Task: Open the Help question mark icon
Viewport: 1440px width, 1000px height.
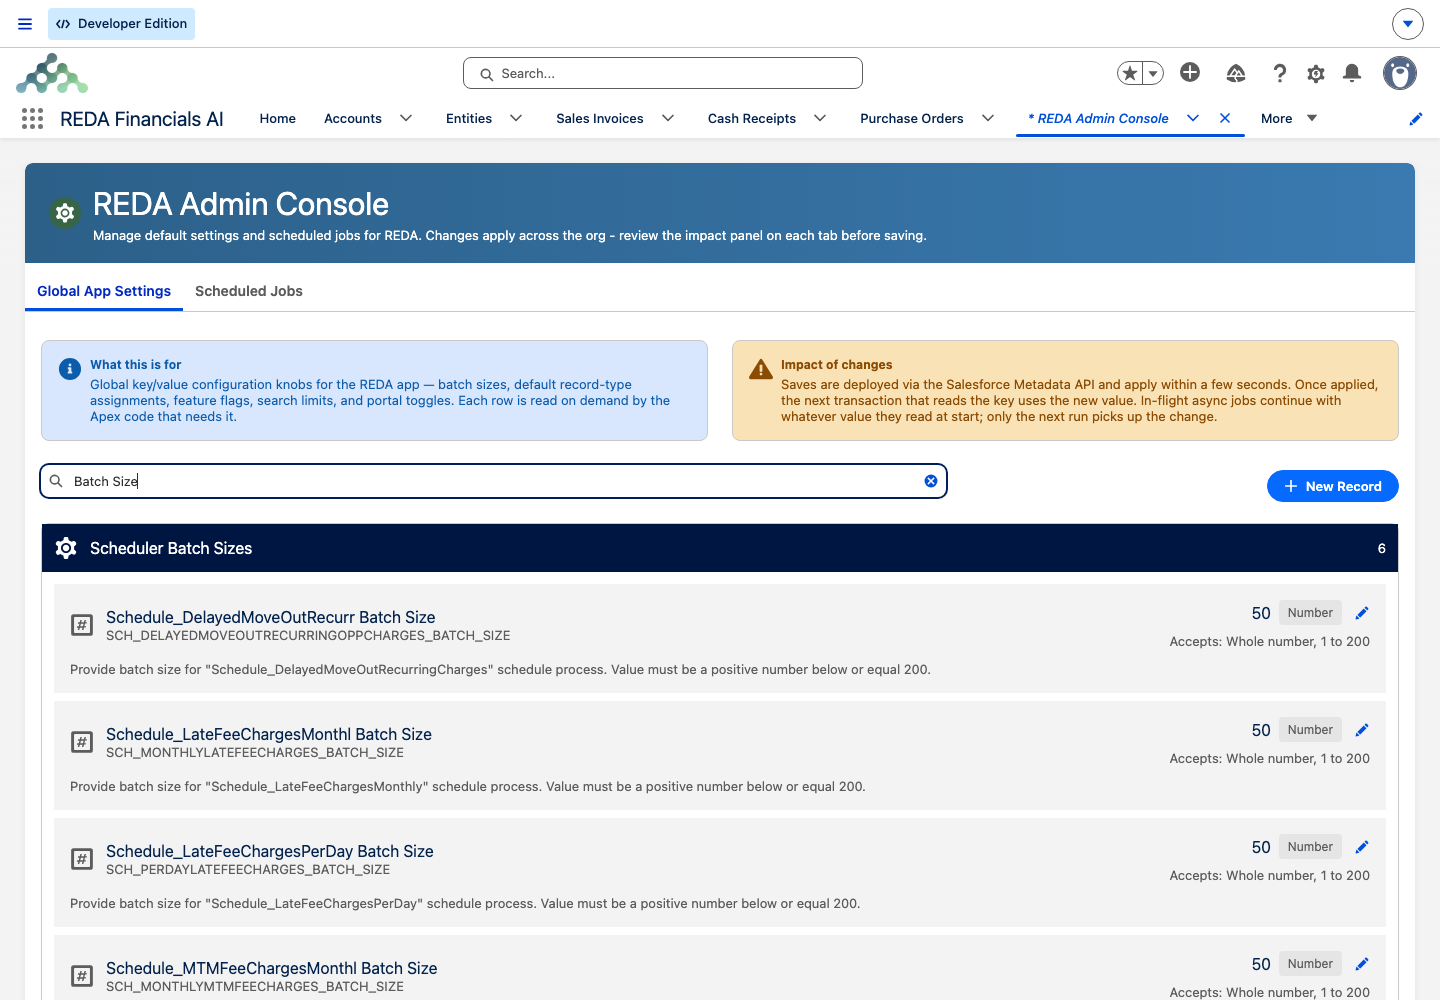Action: point(1279,73)
